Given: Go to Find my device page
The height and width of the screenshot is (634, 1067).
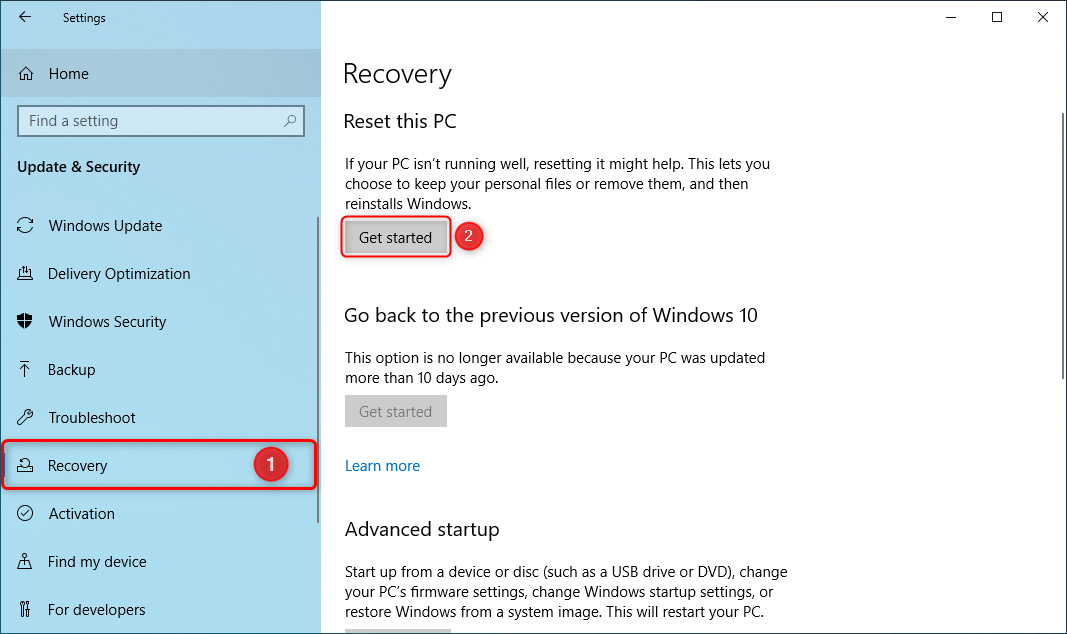Looking at the screenshot, I should (159, 561).
